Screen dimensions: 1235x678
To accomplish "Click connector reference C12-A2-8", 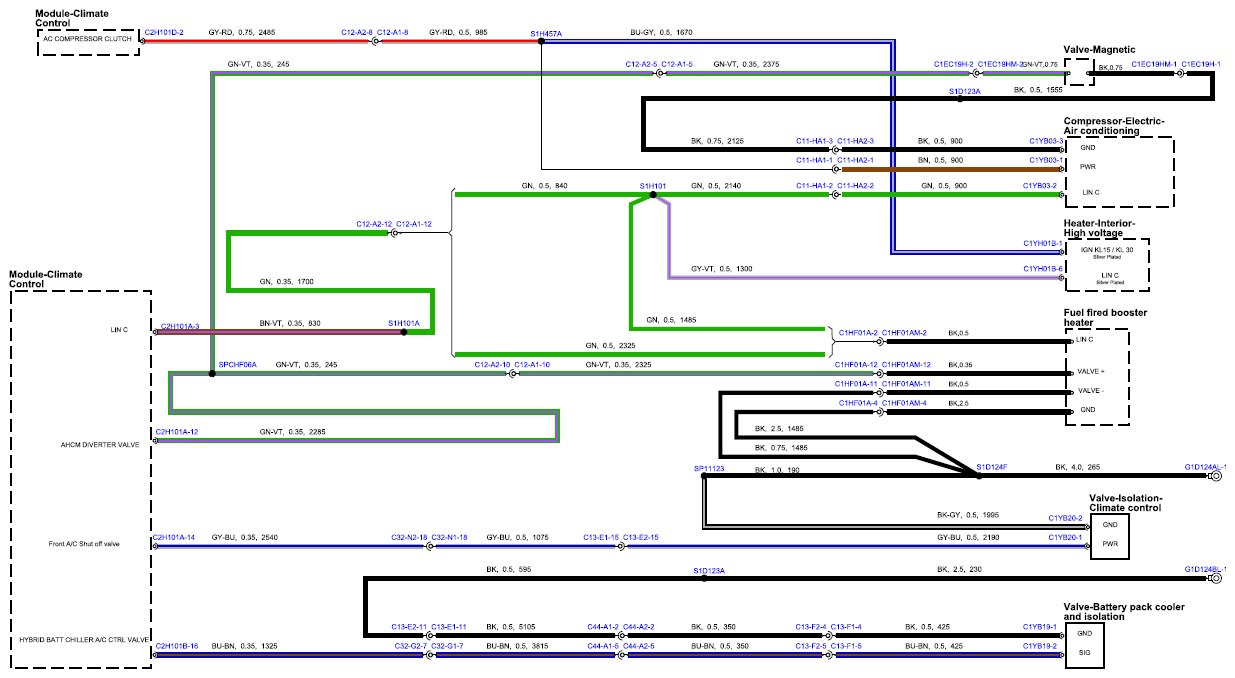I will click(x=356, y=33).
